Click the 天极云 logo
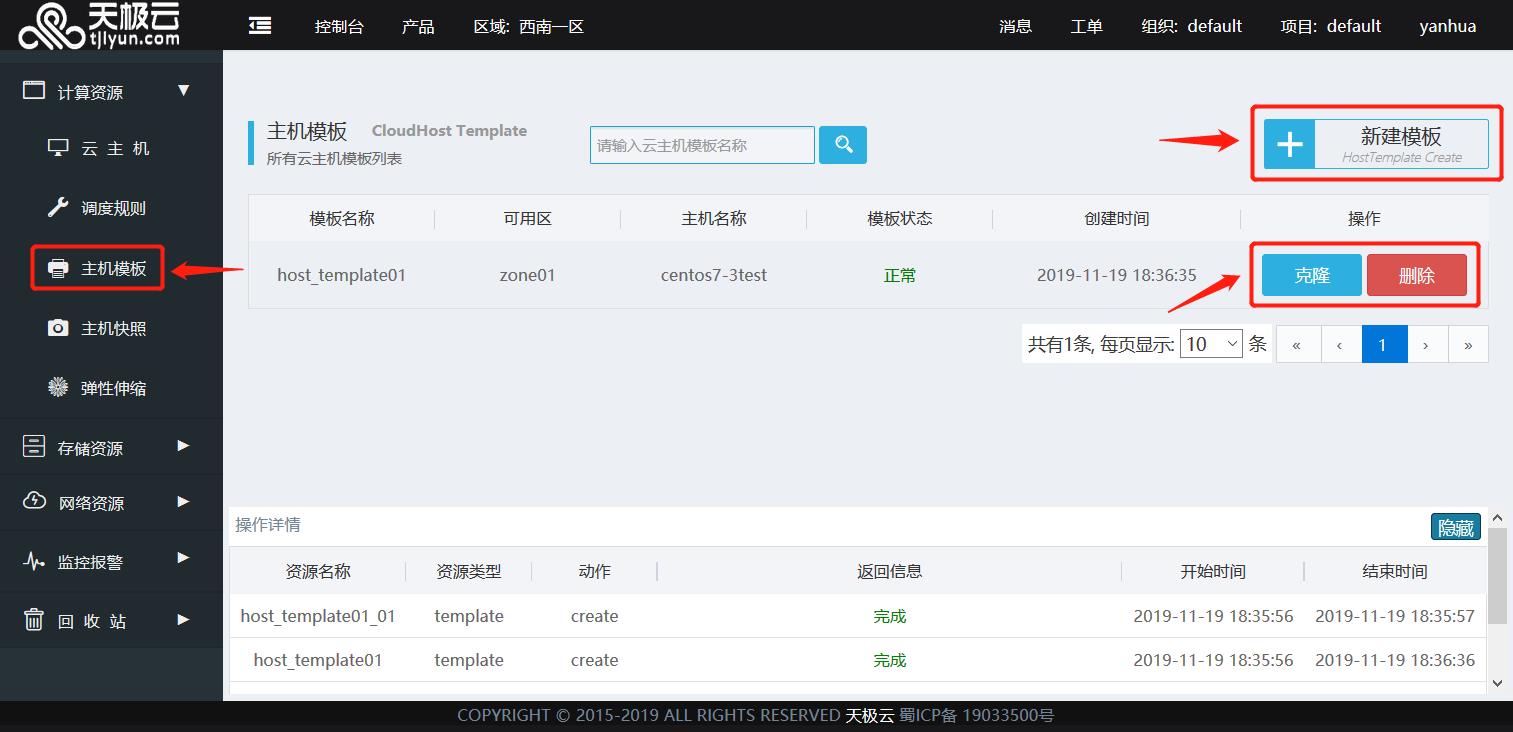The width and height of the screenshot is (1513, 732). tap(100, 25)
